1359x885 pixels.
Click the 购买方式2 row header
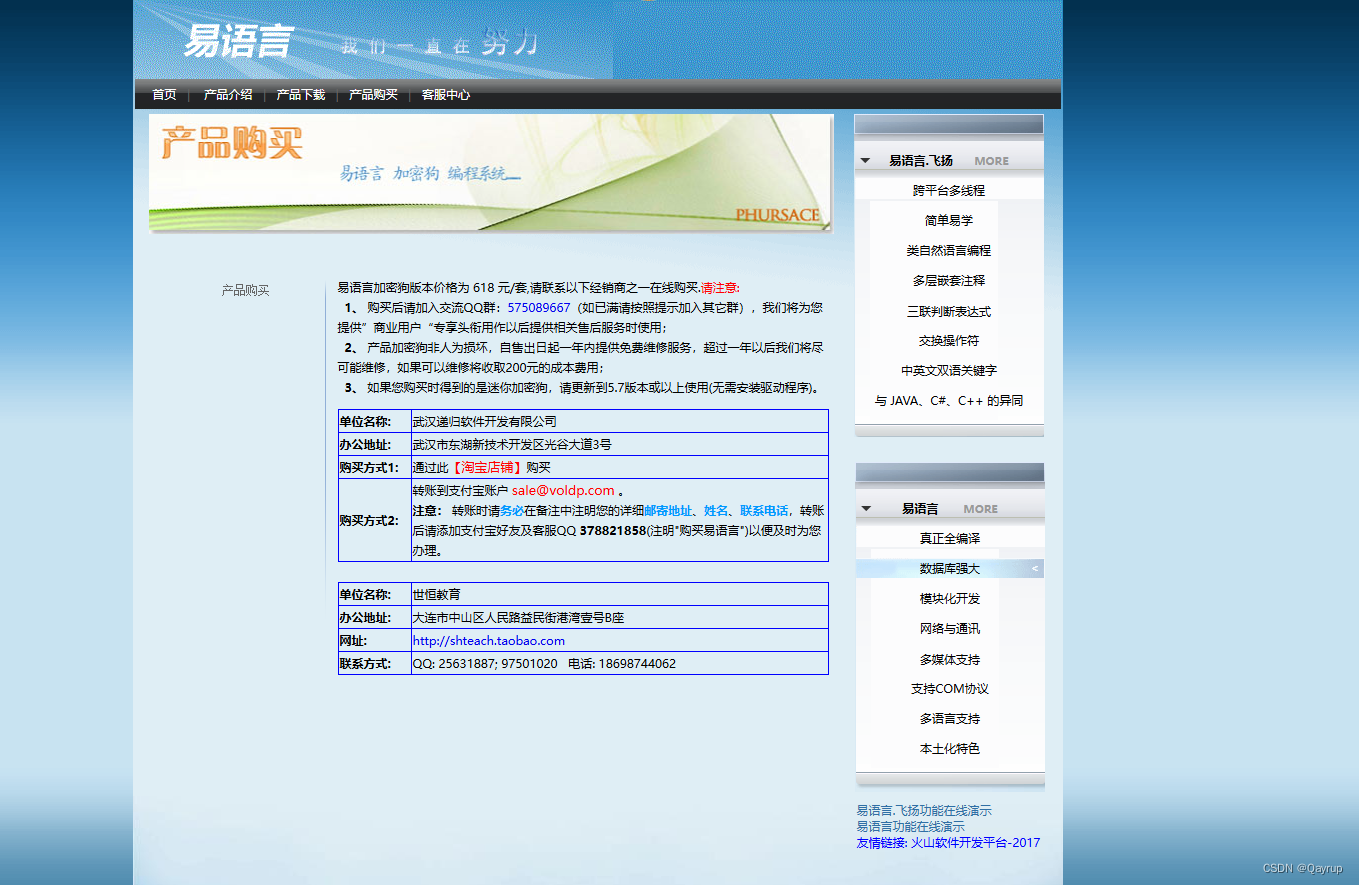tap(375, 520)
